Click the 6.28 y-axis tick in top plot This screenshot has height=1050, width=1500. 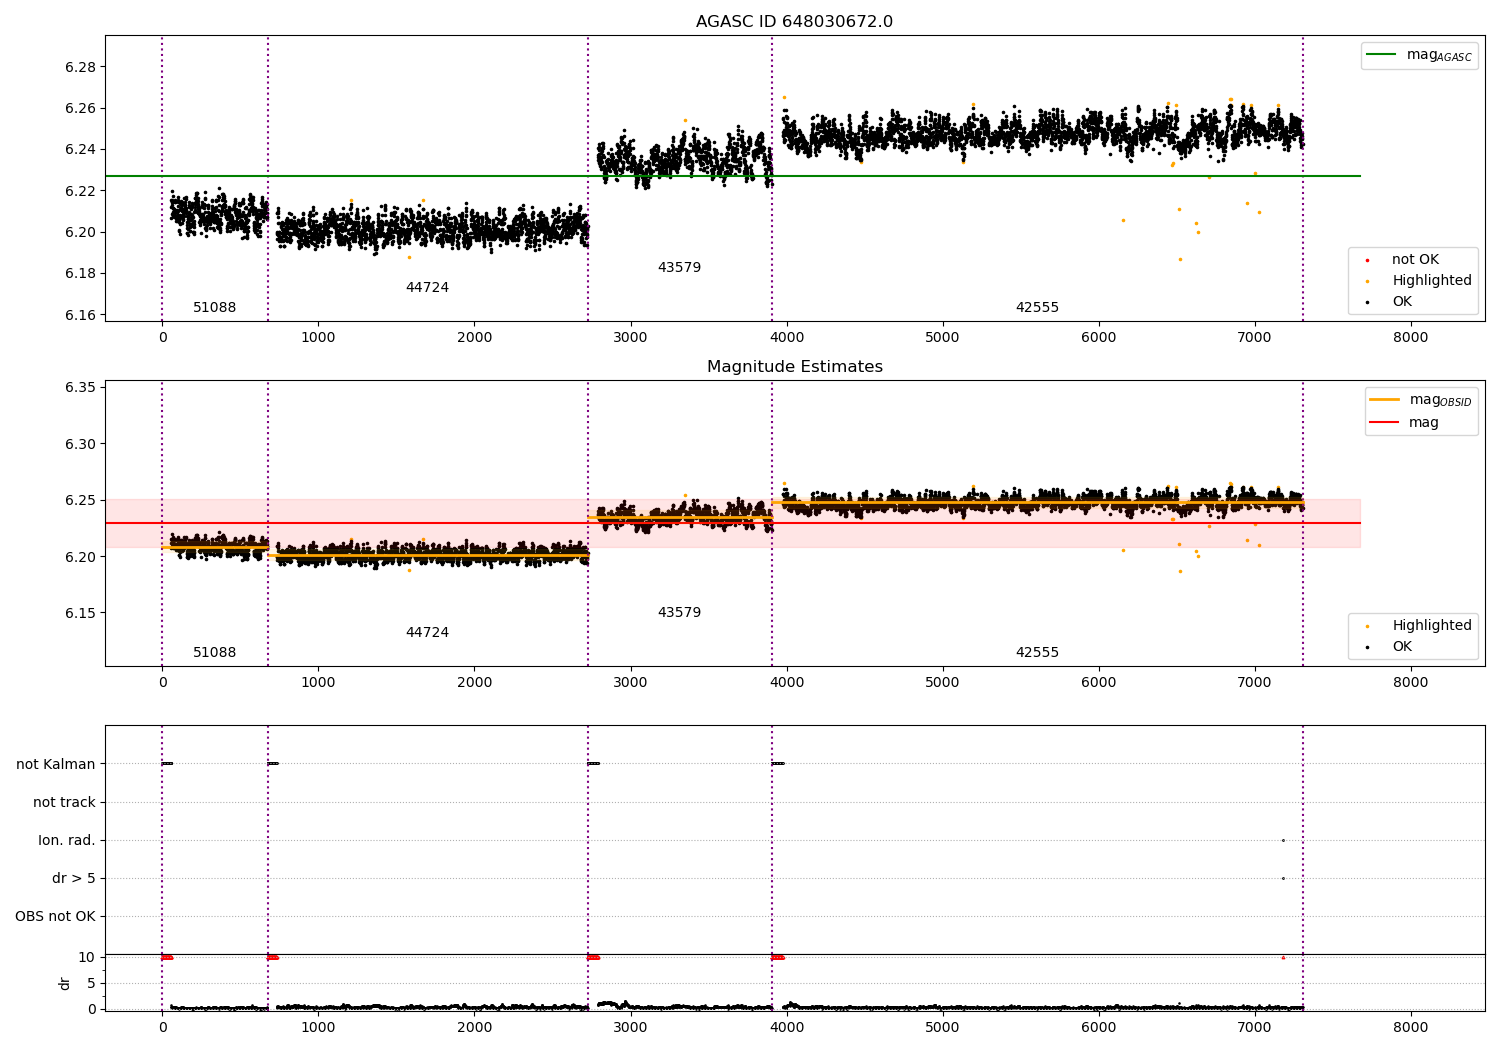coord(79,67)
